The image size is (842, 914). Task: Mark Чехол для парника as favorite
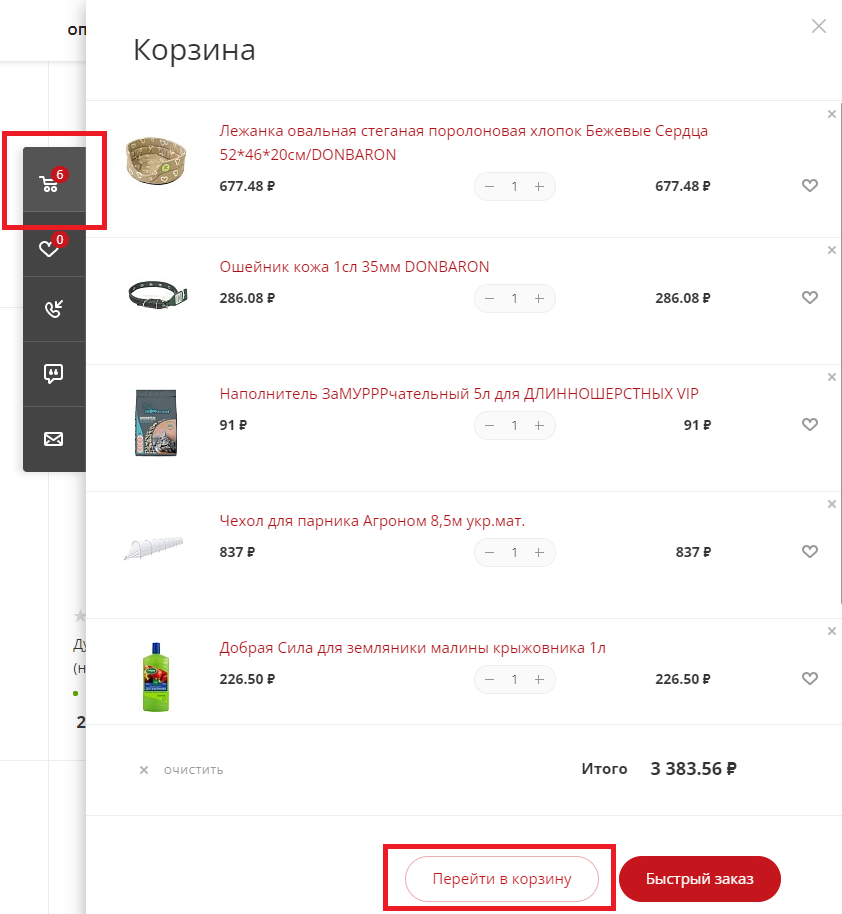(x=810, y=552)
